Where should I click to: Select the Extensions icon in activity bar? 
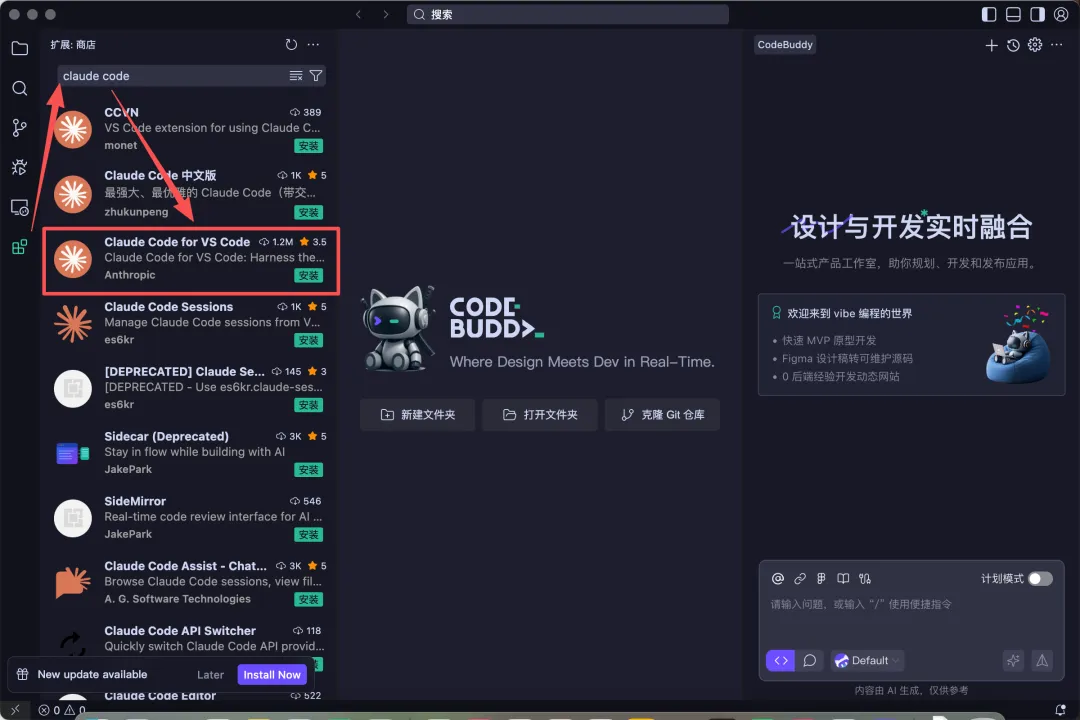point(19,247)
